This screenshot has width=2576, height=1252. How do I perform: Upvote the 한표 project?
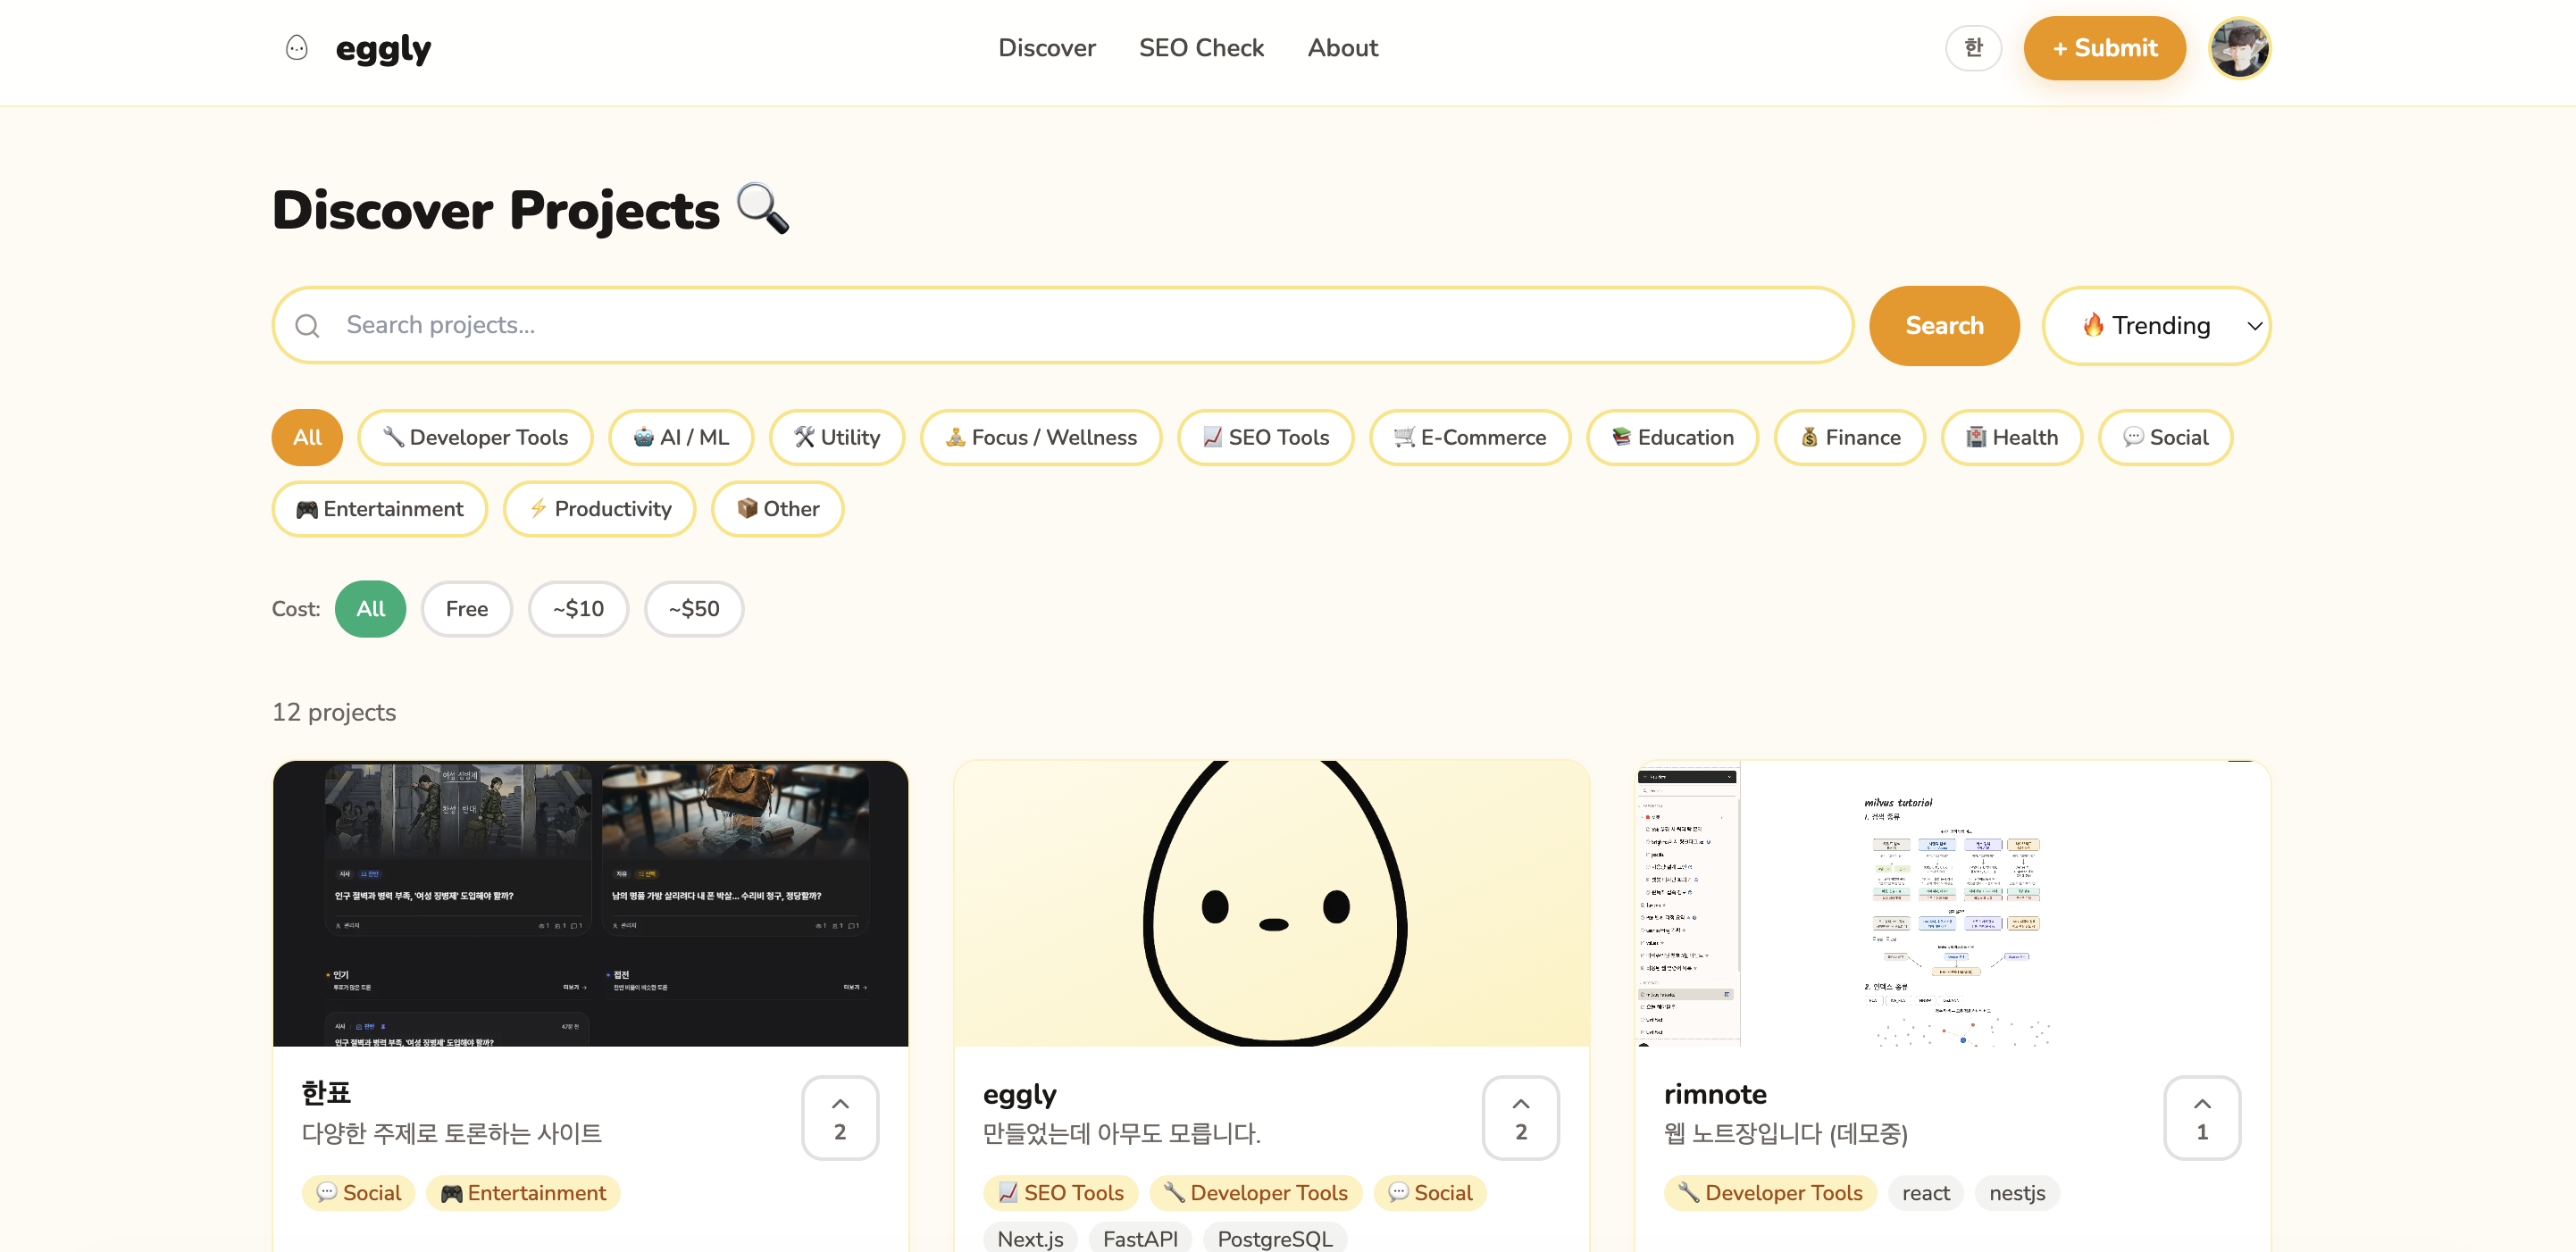point(839,1117)
